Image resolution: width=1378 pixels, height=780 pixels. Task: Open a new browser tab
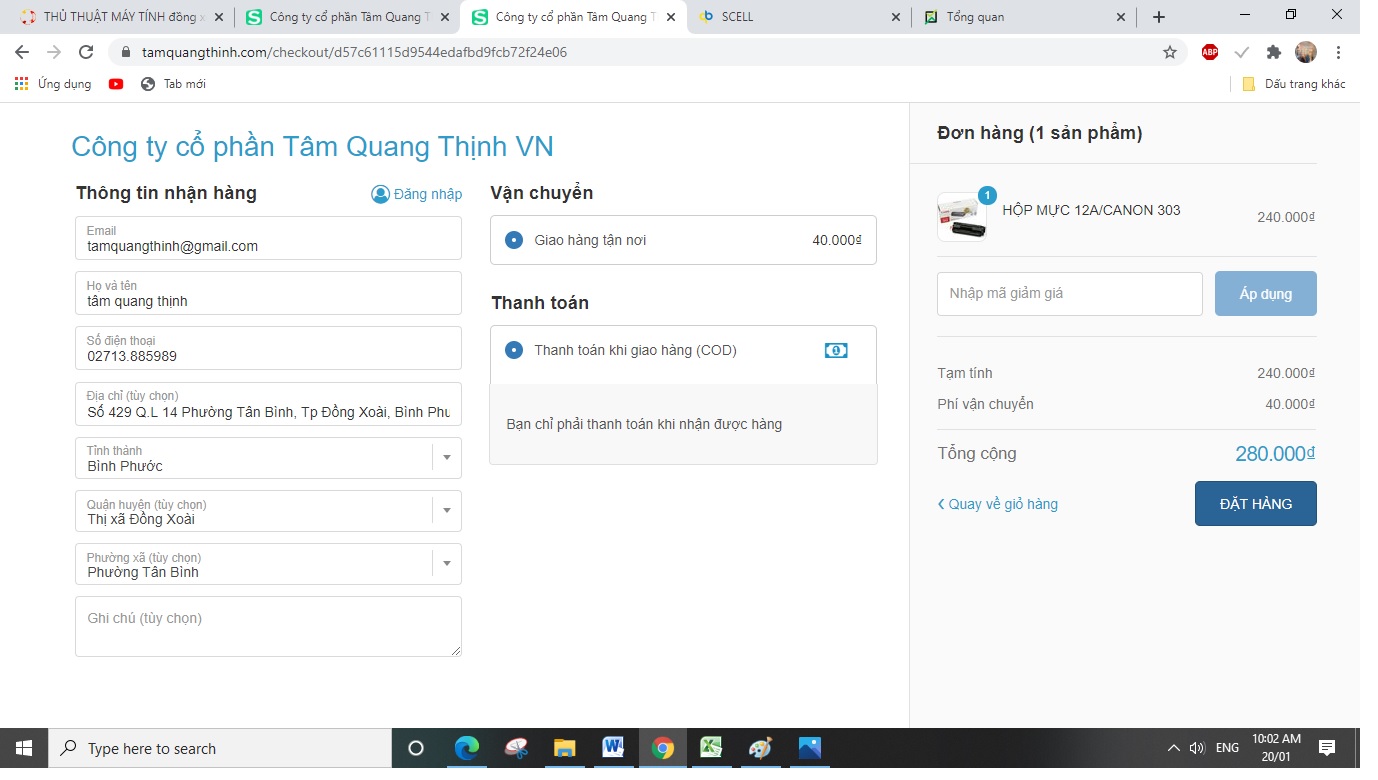click(1159, 17)
